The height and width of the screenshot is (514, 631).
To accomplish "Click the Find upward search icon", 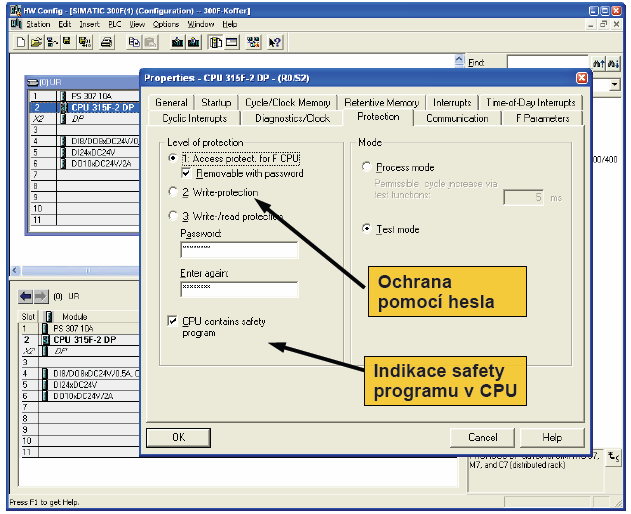I will pyautogui.click(x=598, y=63).
